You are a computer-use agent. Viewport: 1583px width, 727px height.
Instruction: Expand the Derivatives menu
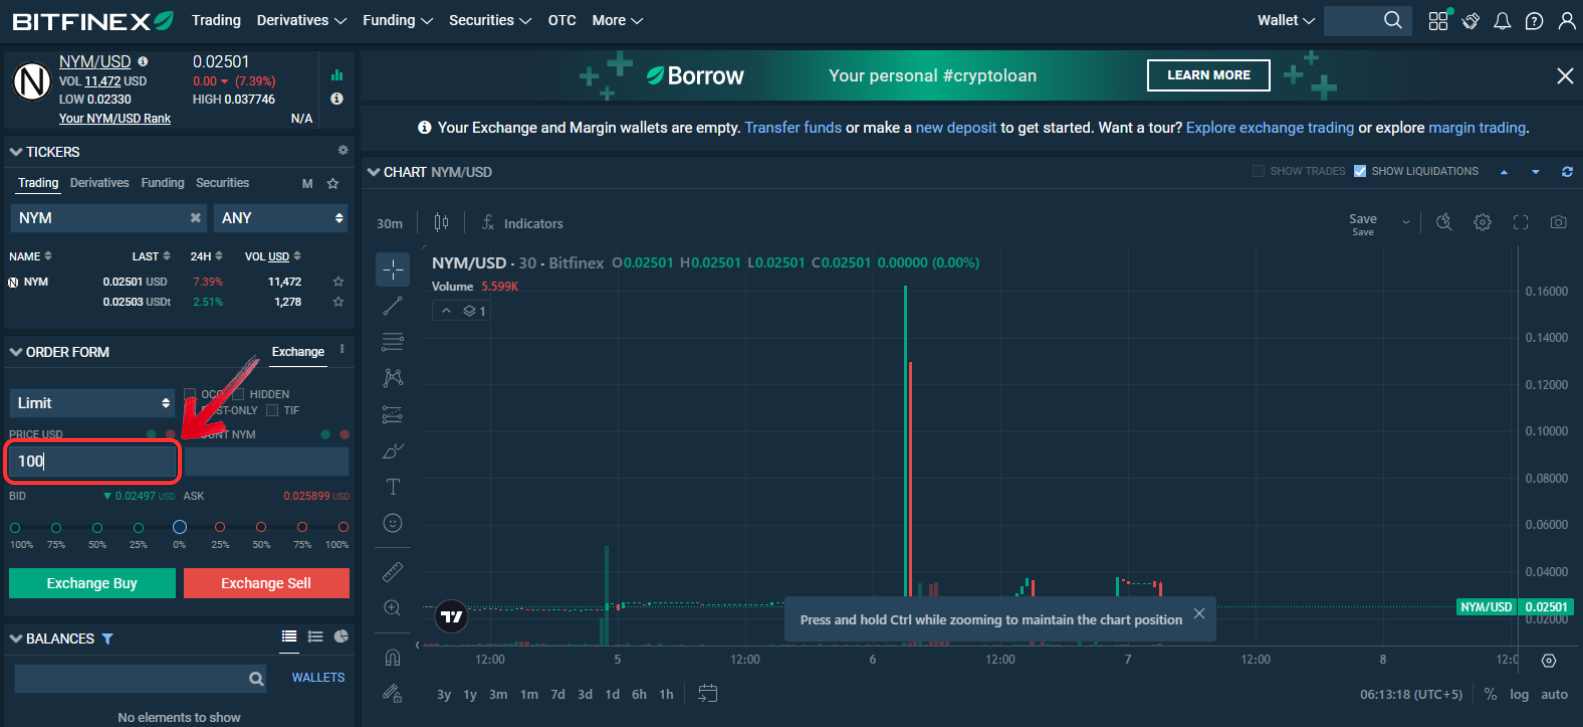tap(301, 20)
